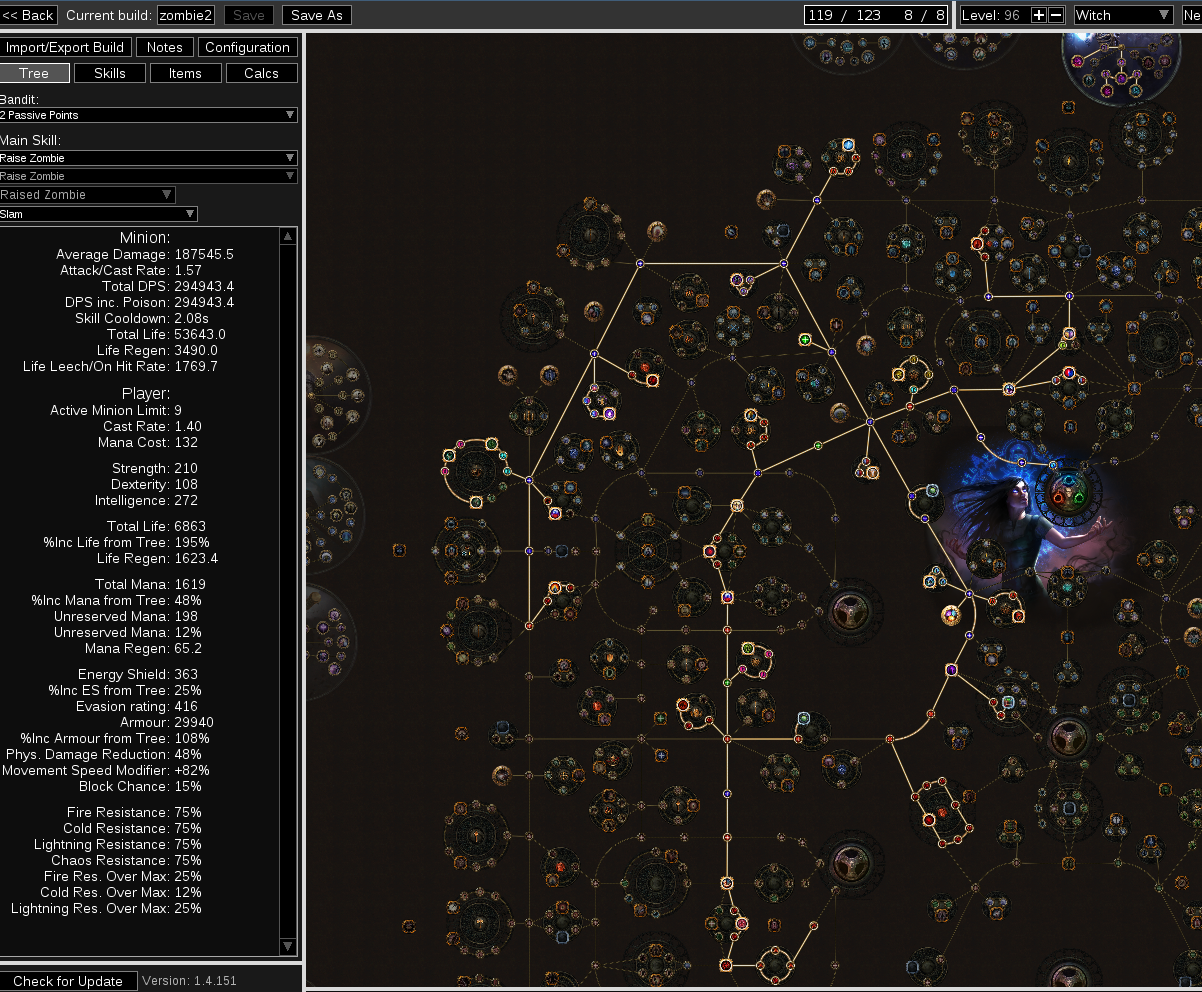1202x992 pixels.
Task: Click the Current build name field zombie2
Action: click(187, 15)
